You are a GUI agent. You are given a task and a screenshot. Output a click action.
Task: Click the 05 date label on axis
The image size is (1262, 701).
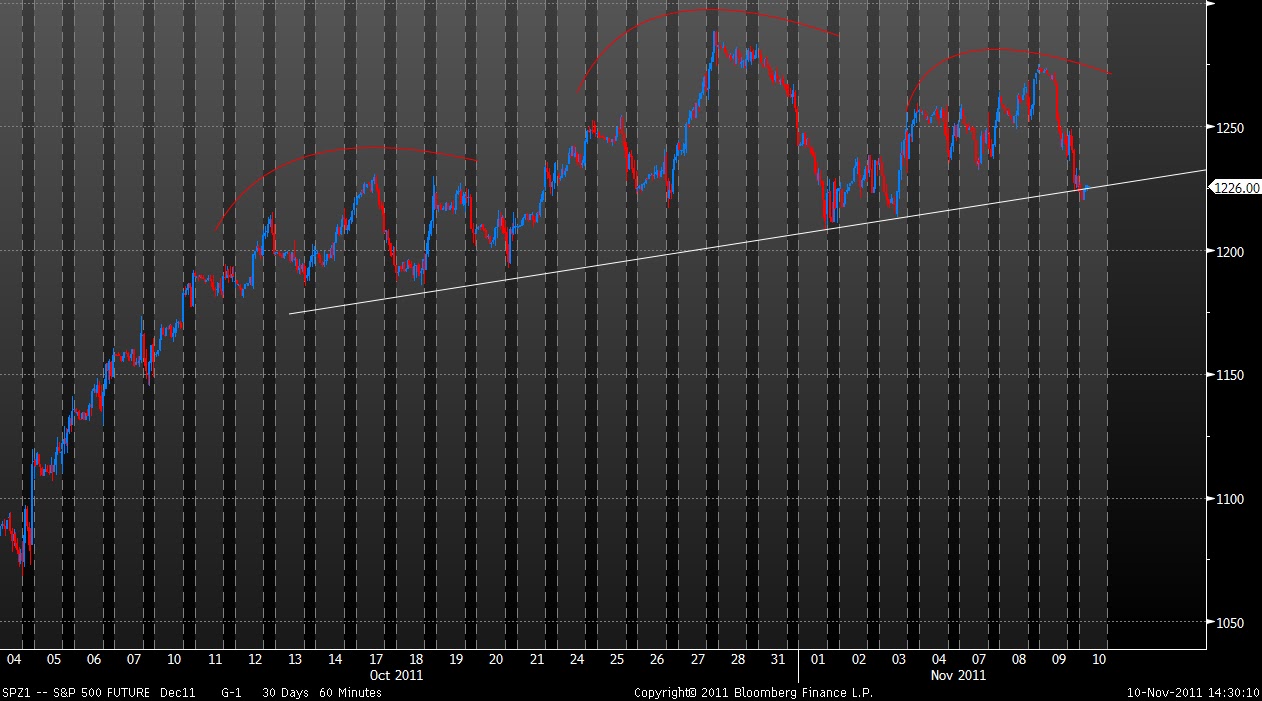pos(54,660)
